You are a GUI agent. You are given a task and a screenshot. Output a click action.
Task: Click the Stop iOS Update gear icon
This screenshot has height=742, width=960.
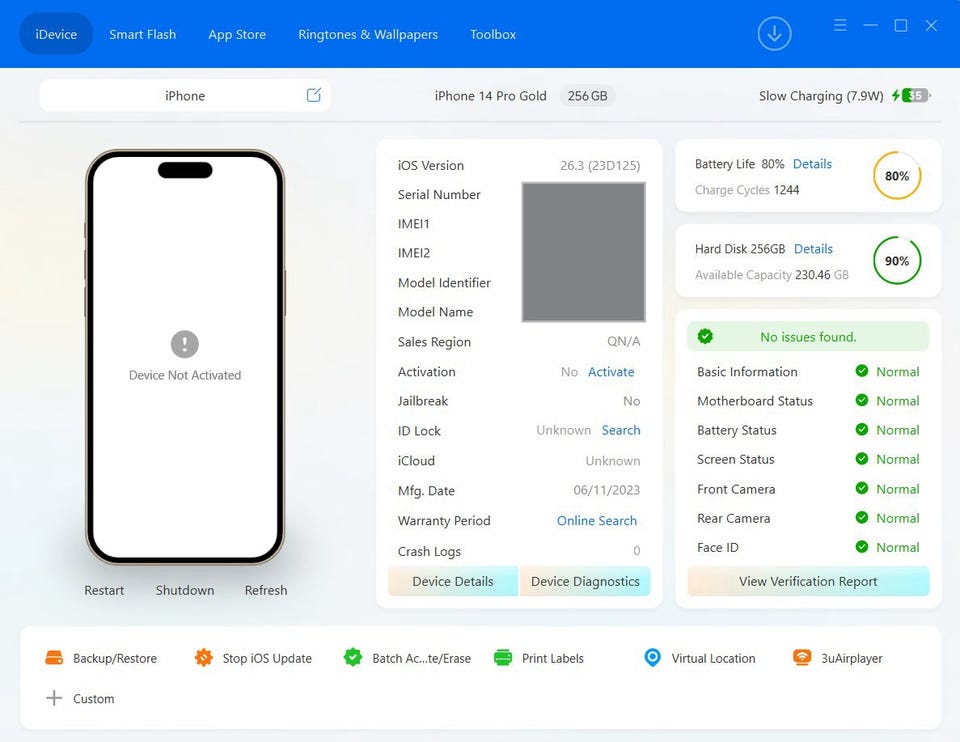[203, 658]
